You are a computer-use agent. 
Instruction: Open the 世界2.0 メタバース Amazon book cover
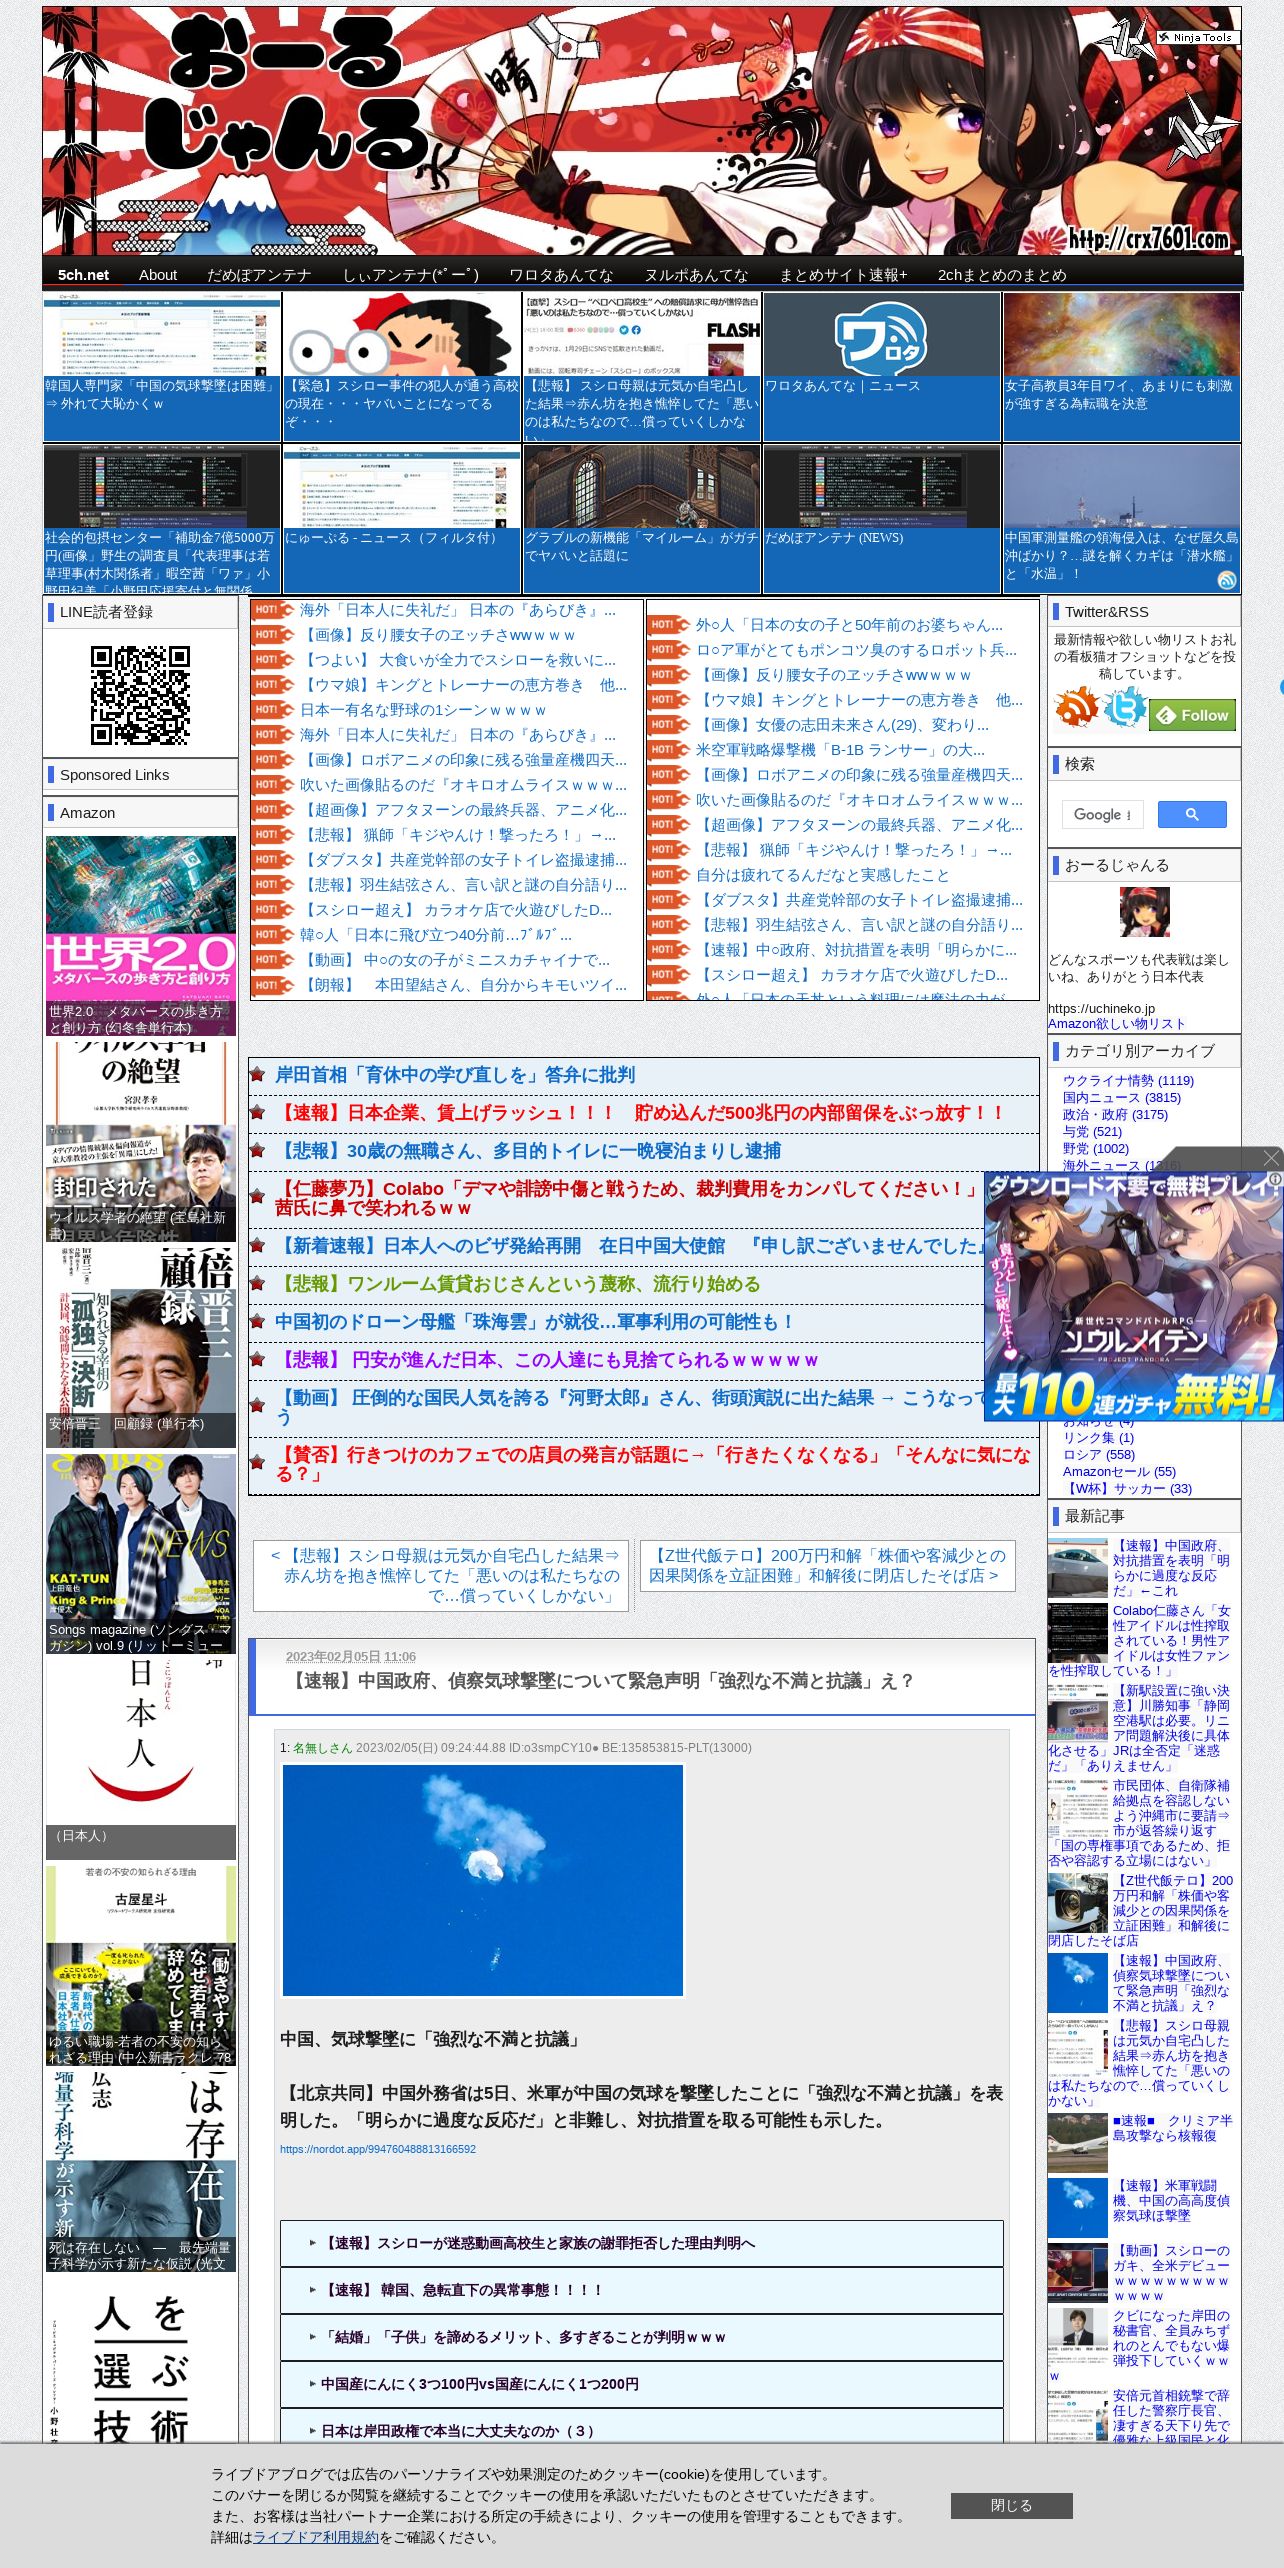point(141,936)
